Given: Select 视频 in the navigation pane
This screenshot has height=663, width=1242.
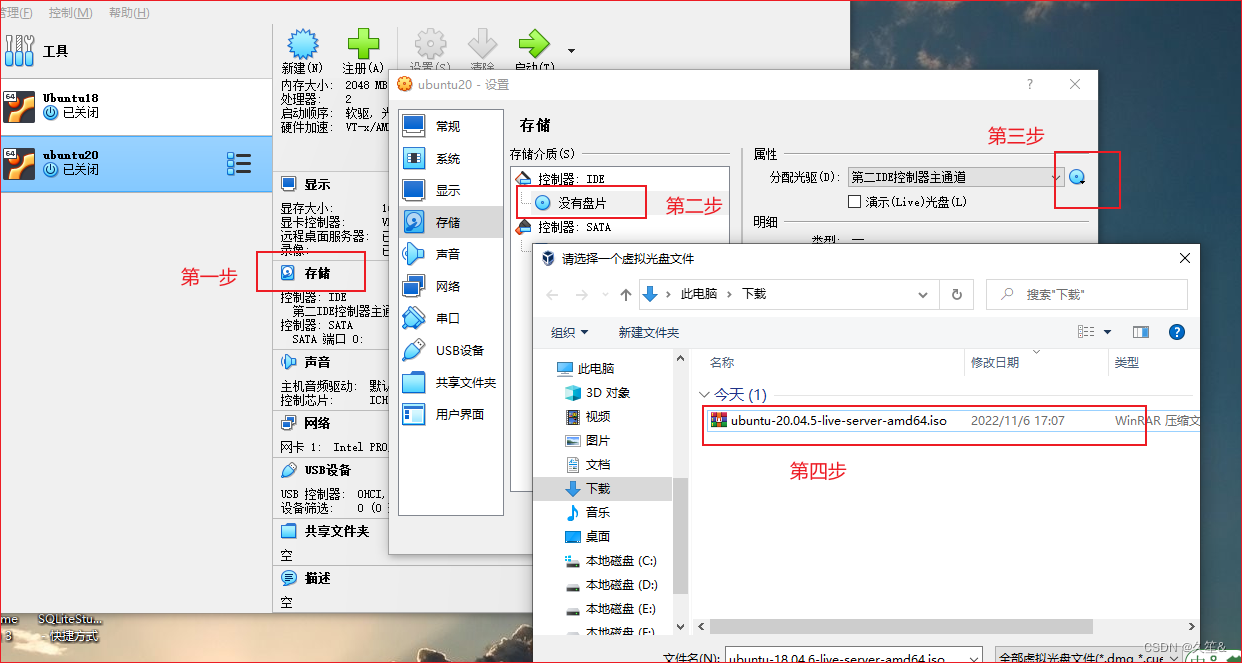Looking at the screenshot, I should click(x=598, y=416).
